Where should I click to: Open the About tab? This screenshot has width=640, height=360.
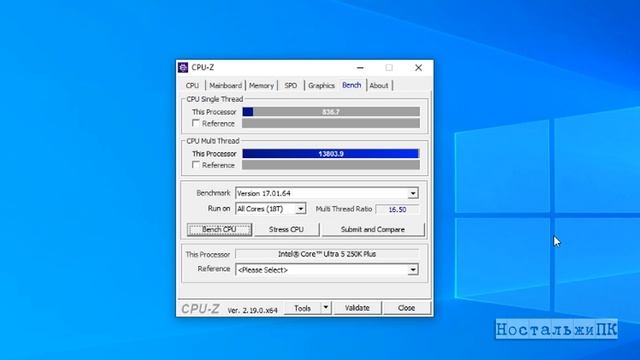pos(379,86)
